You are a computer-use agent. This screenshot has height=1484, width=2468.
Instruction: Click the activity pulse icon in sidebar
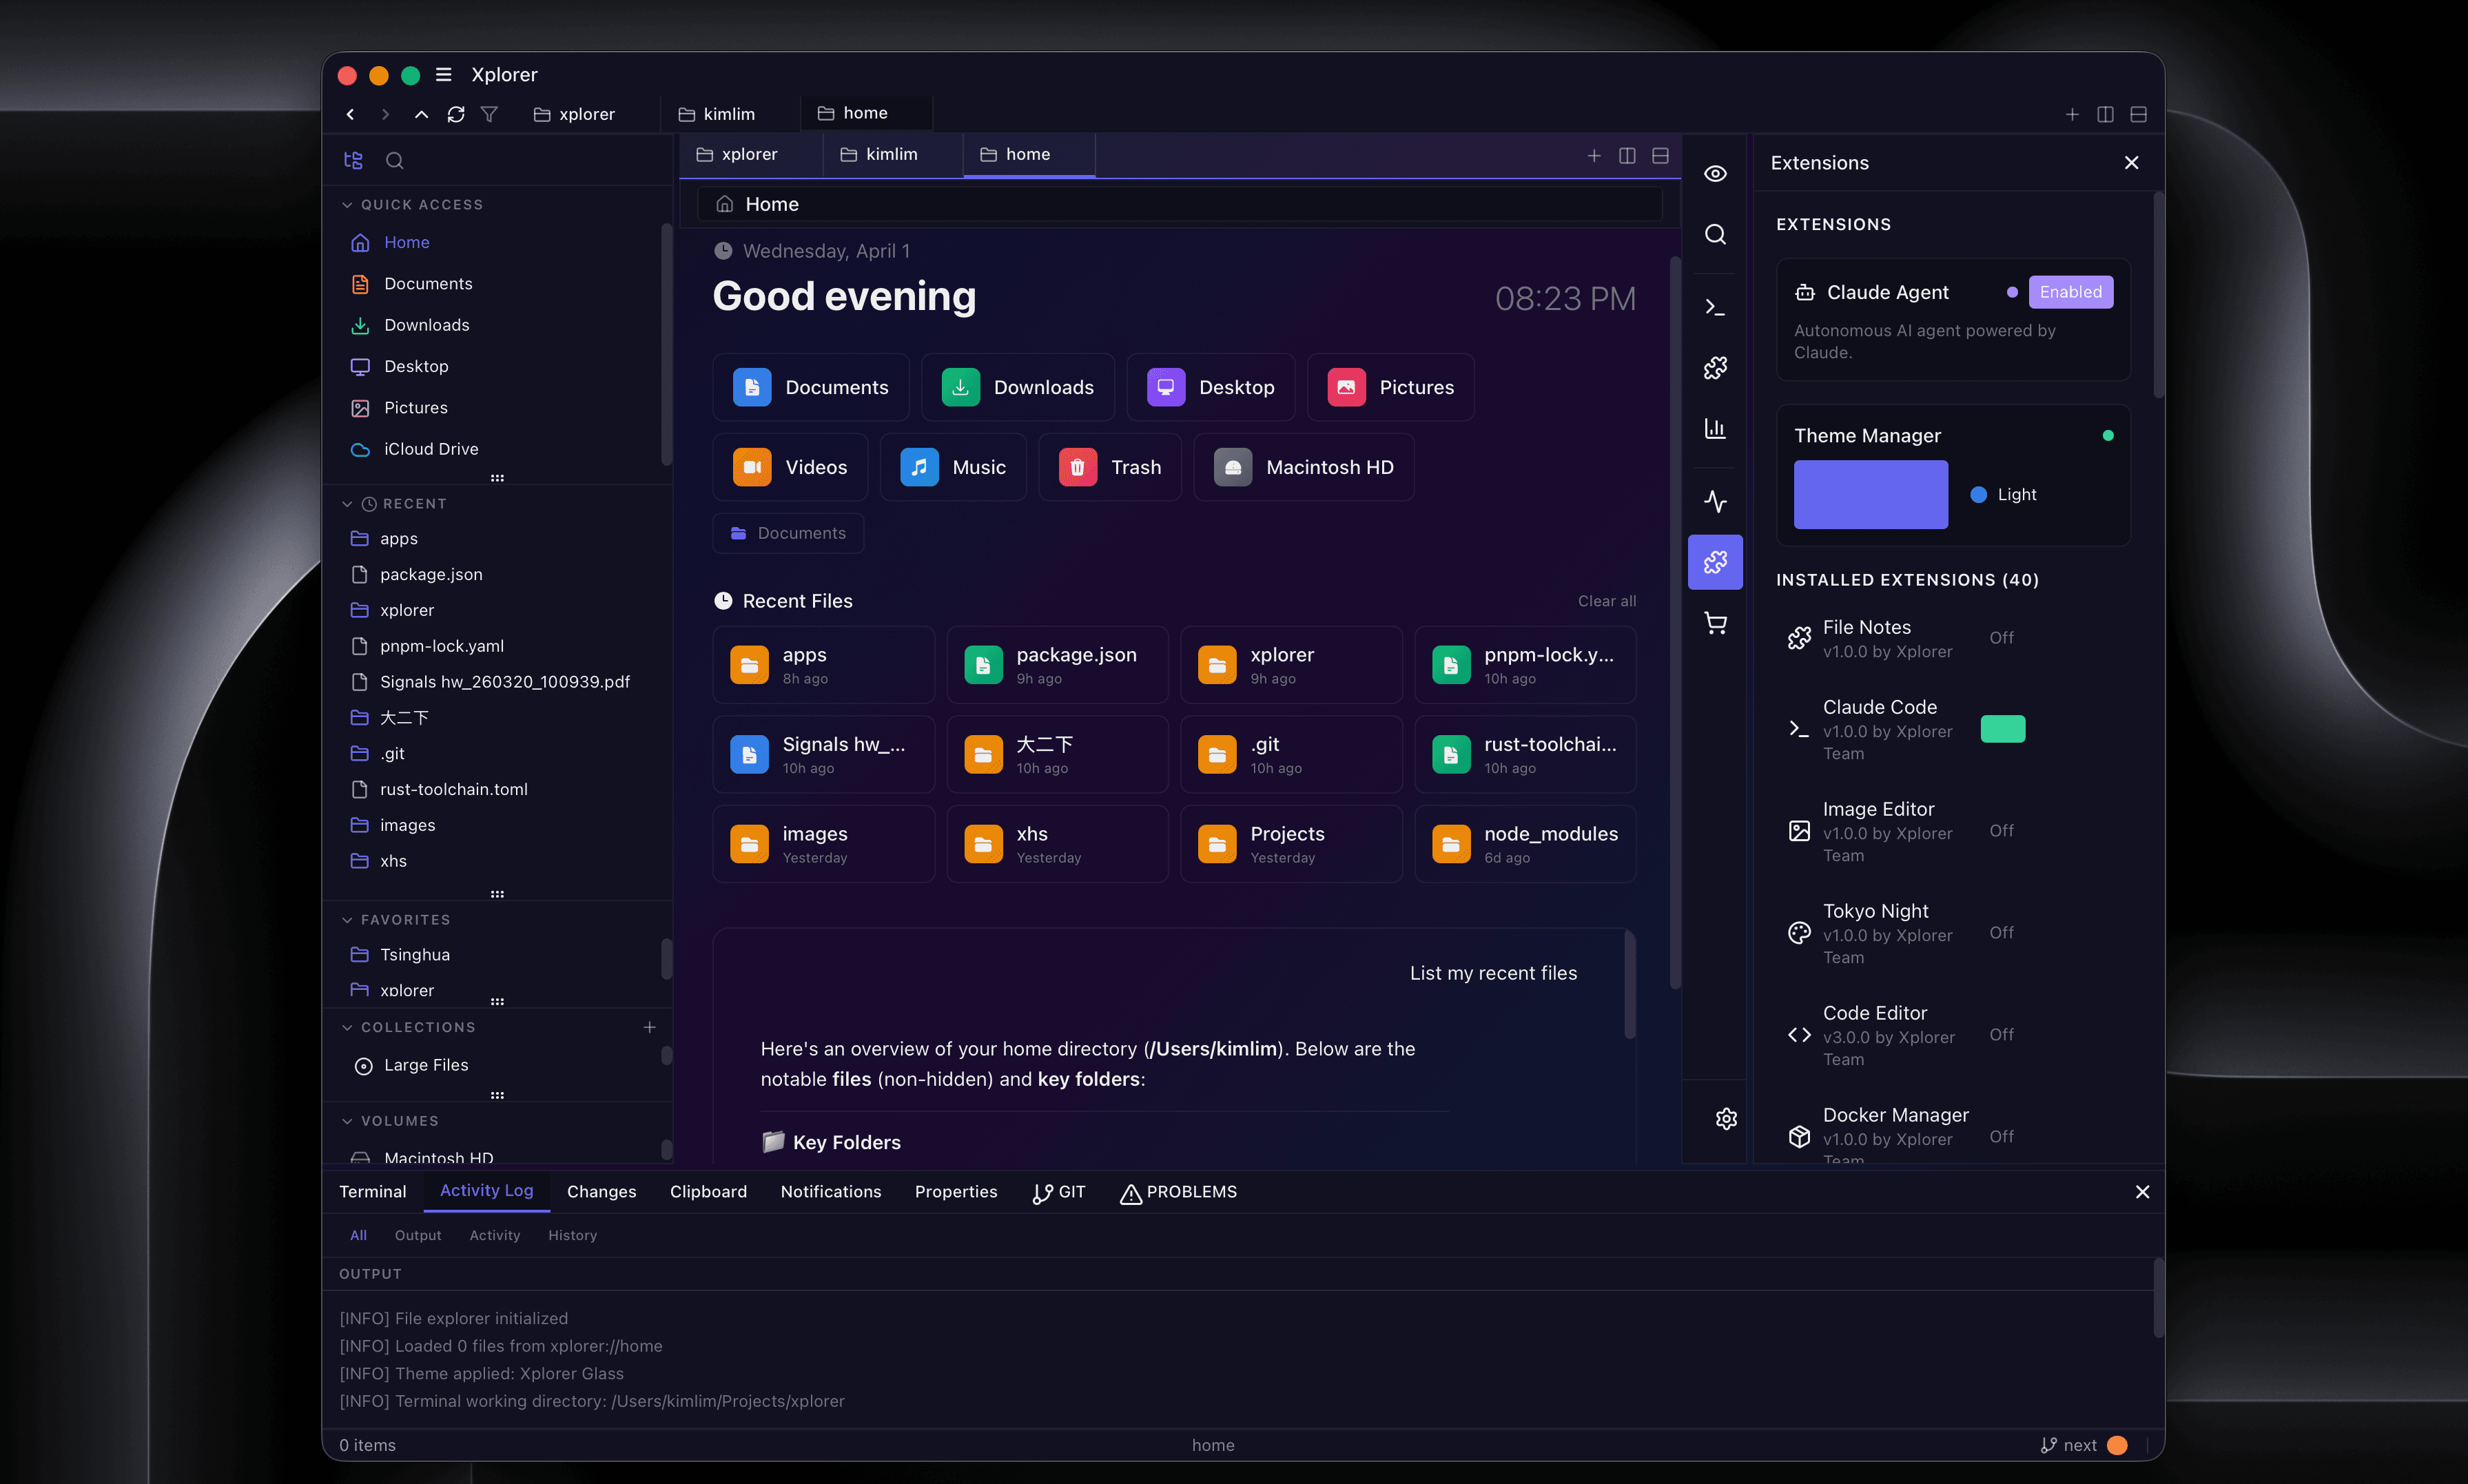pos(1716,501)
